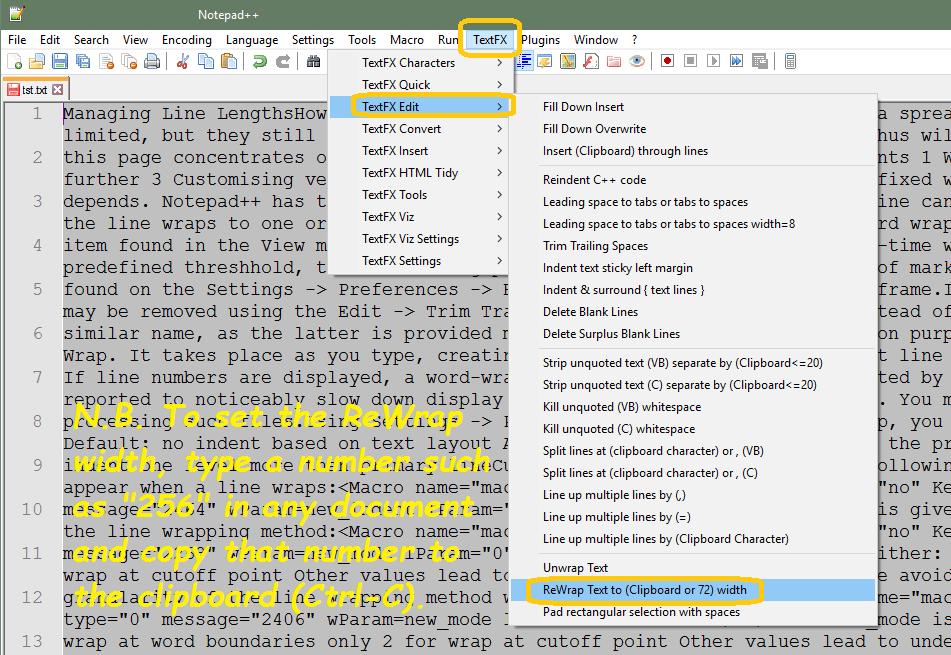Expand the TextFX HTML Tidy submenu
Viewport: 951px width, 655px height.
point(420,173)
